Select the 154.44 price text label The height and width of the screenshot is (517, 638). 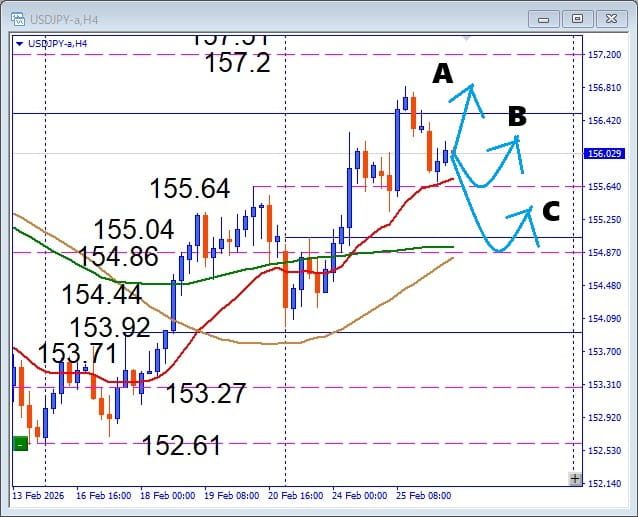tap(101, 295)
